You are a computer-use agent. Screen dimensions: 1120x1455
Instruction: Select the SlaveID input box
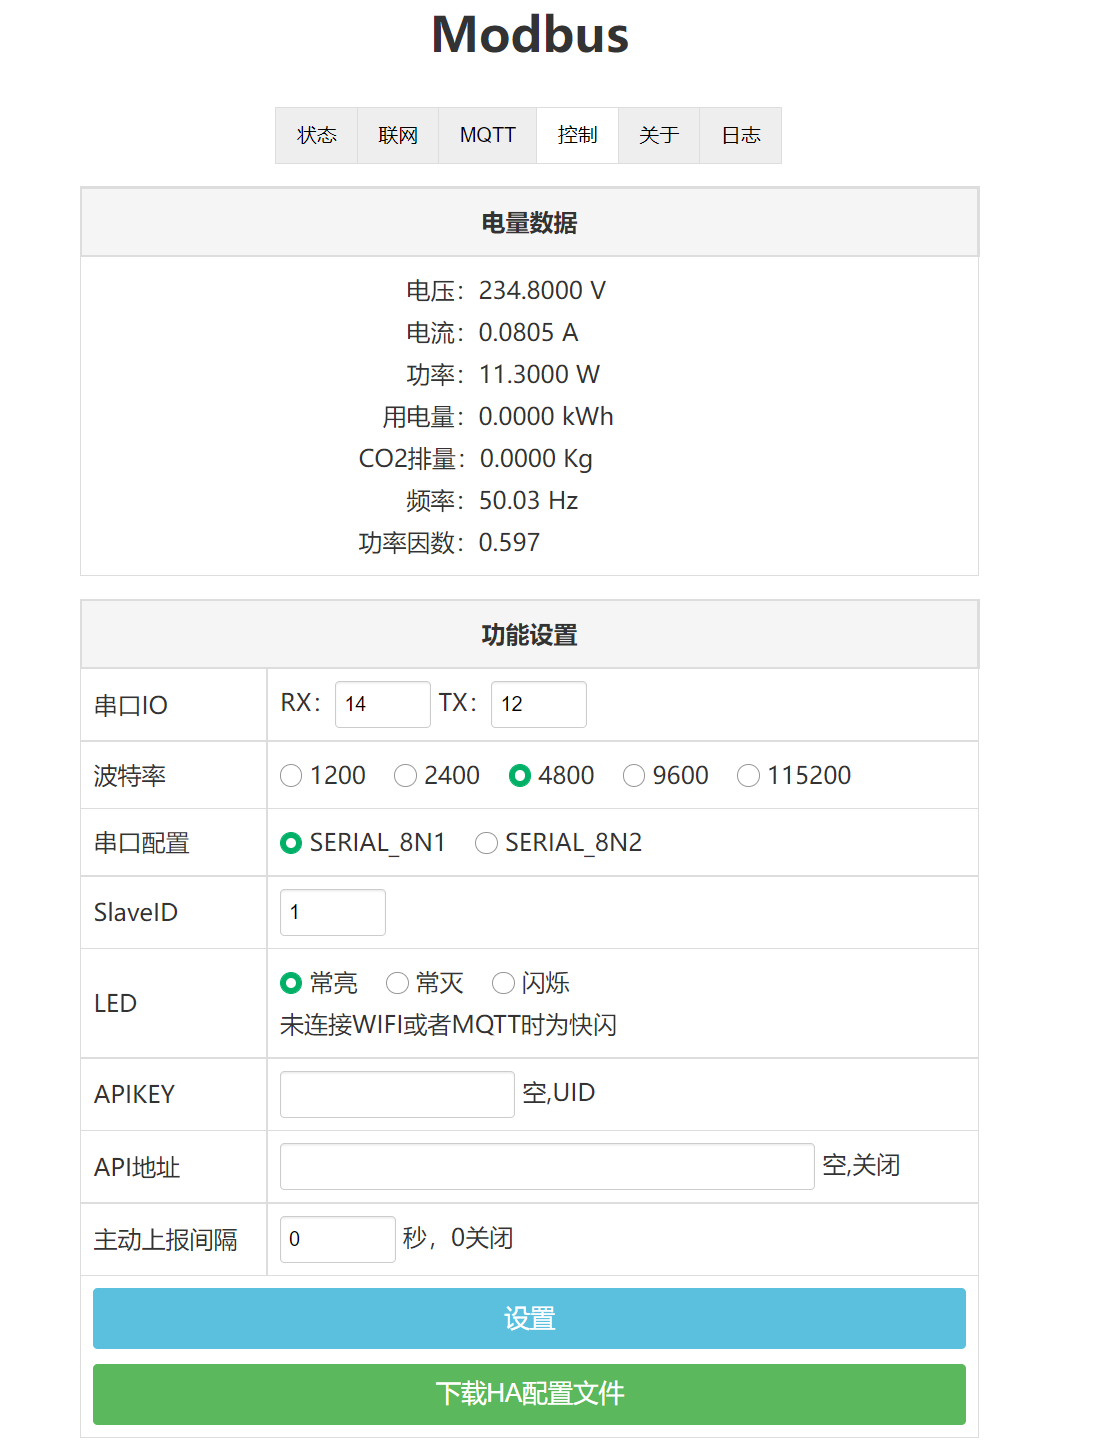(x=332, y=912)
